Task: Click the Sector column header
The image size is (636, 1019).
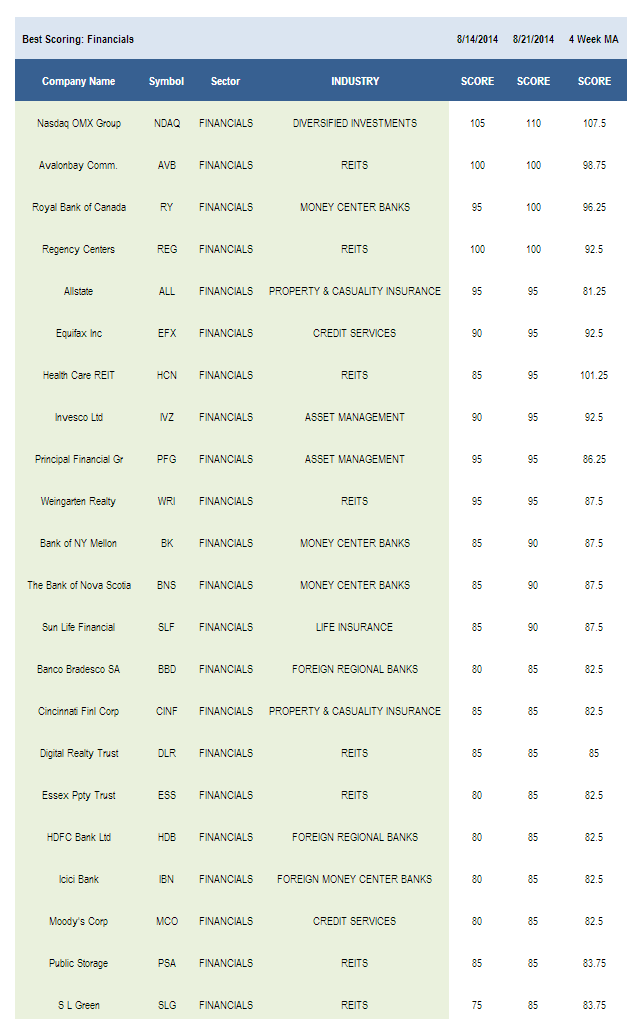Action: [x=225, y=81]
